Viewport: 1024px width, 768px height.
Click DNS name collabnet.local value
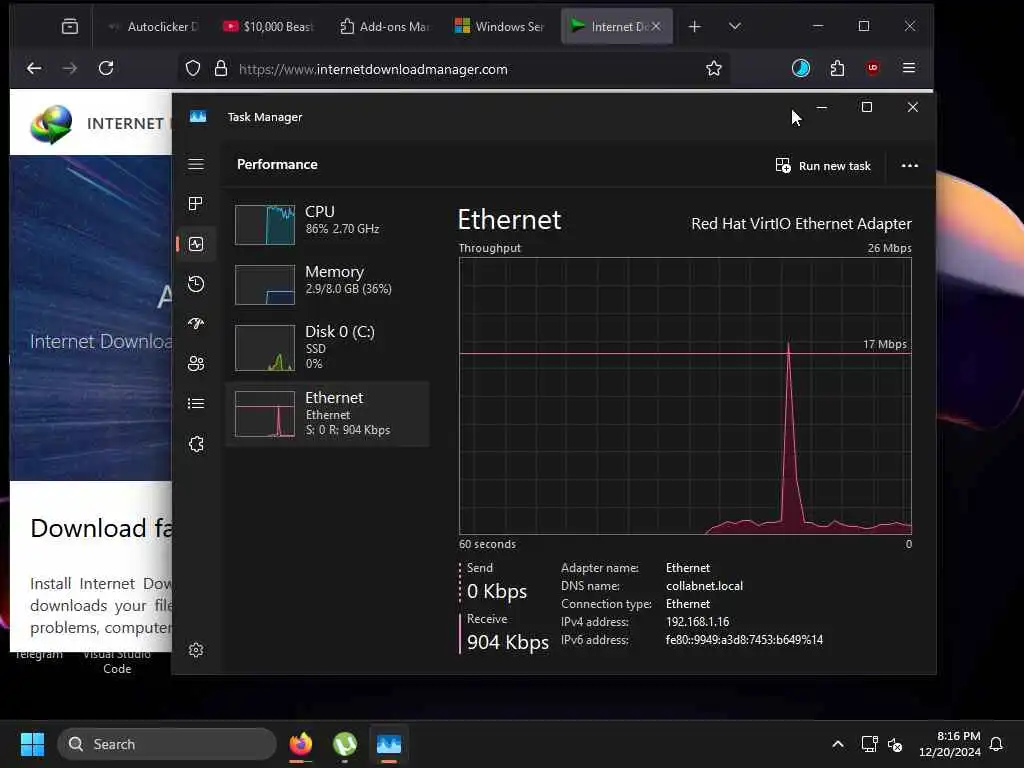point(704,586)
